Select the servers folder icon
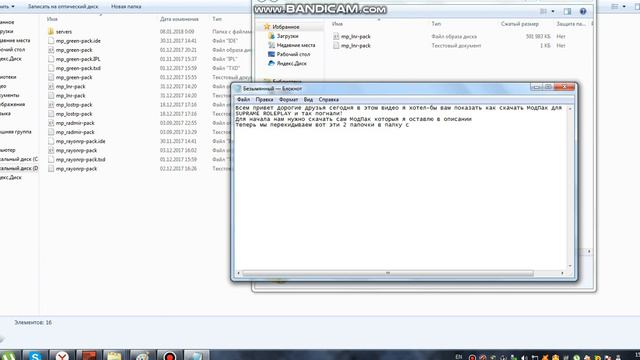 click(51, 31)
